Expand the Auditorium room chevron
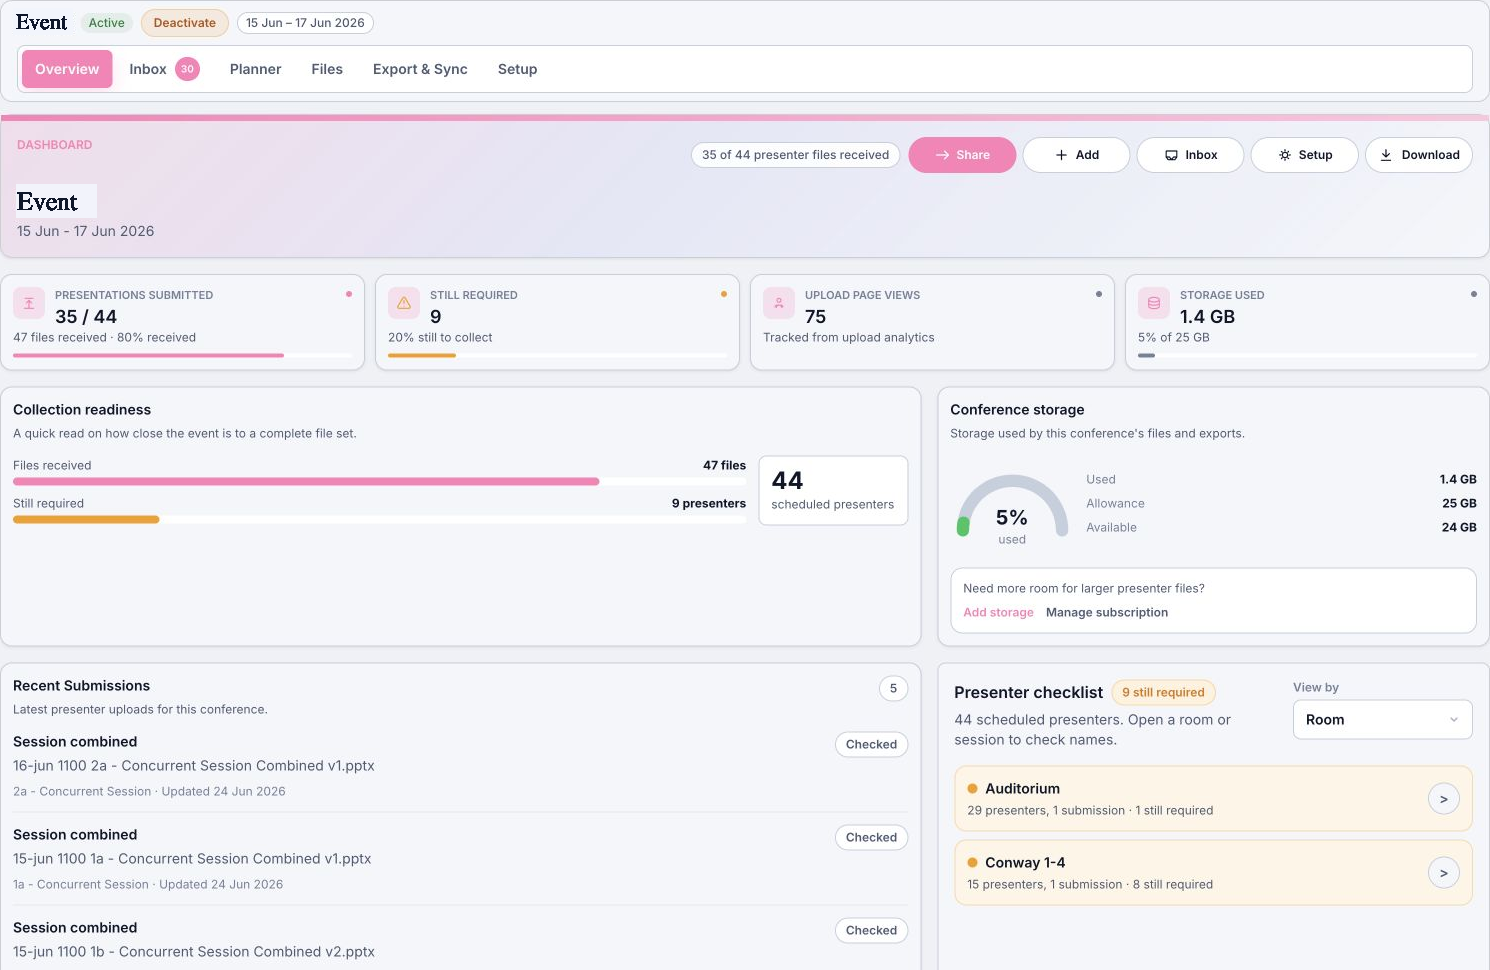1490x970 pixels. [1443, 799]
